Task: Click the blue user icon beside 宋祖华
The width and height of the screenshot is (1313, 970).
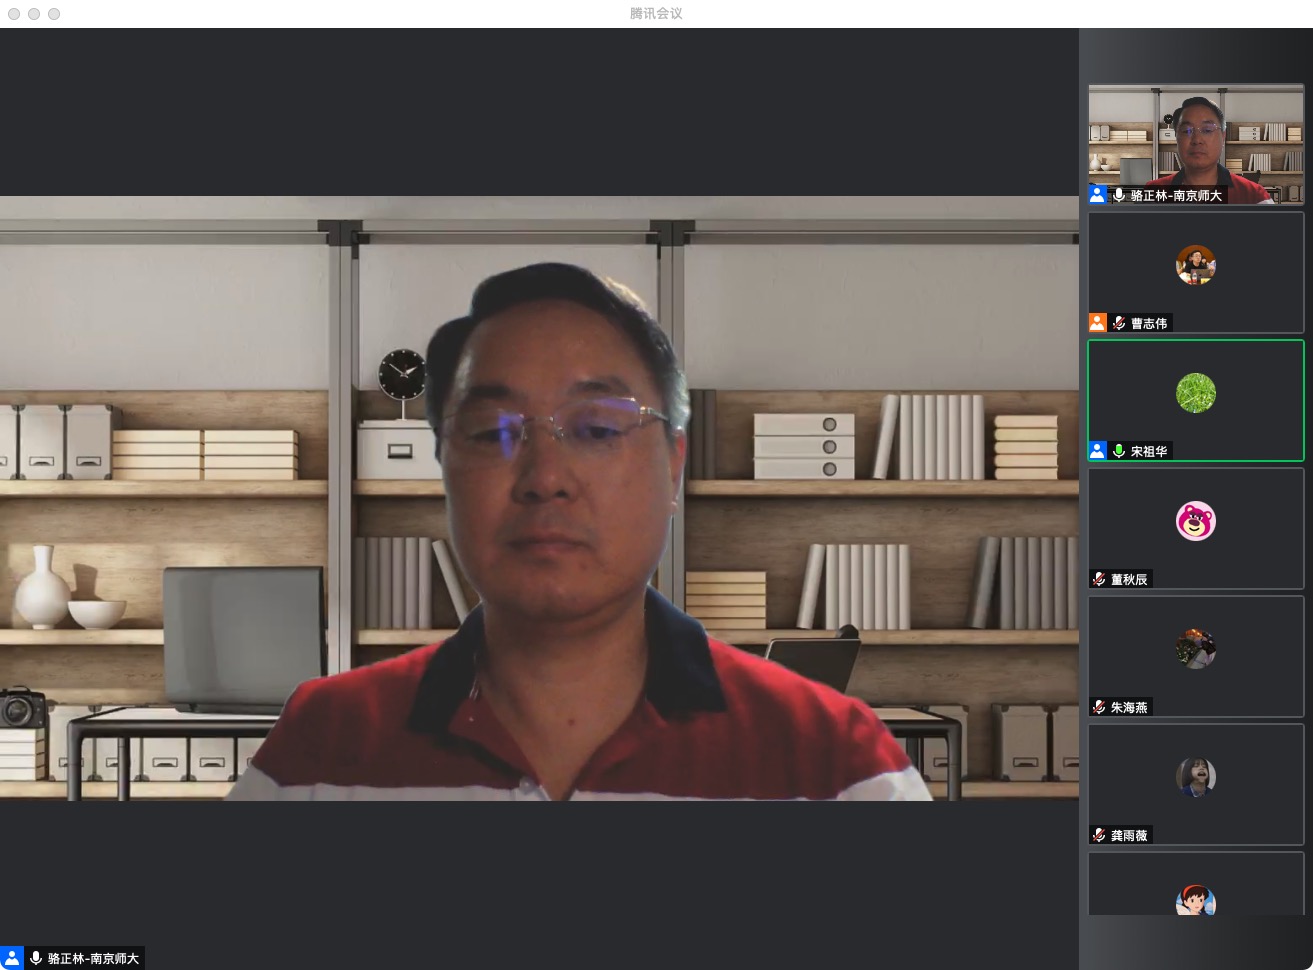Action: coord(1098,451)
